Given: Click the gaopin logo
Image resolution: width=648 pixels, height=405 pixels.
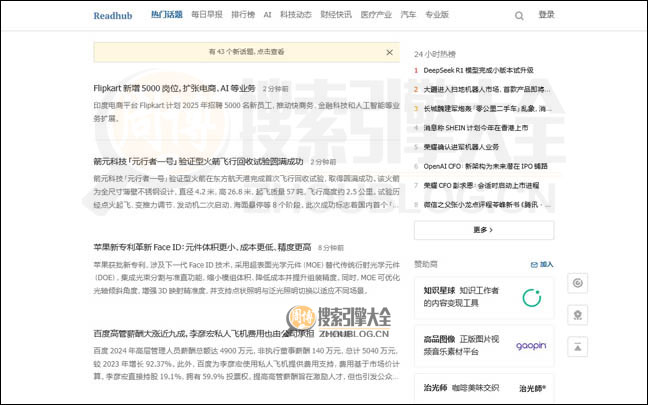Looking at the screenshot, I should click(x=531, y=345).
